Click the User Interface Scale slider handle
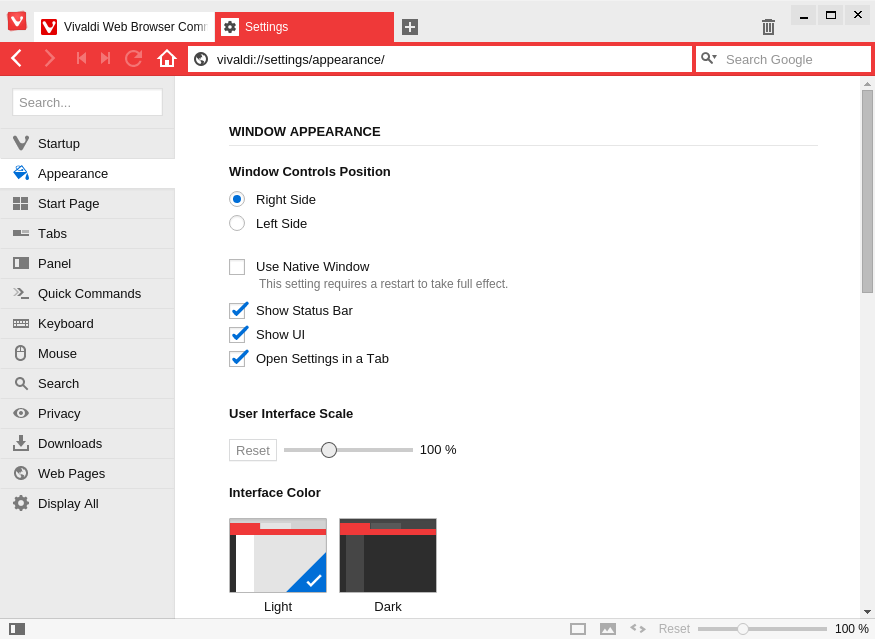 [329, 450]
